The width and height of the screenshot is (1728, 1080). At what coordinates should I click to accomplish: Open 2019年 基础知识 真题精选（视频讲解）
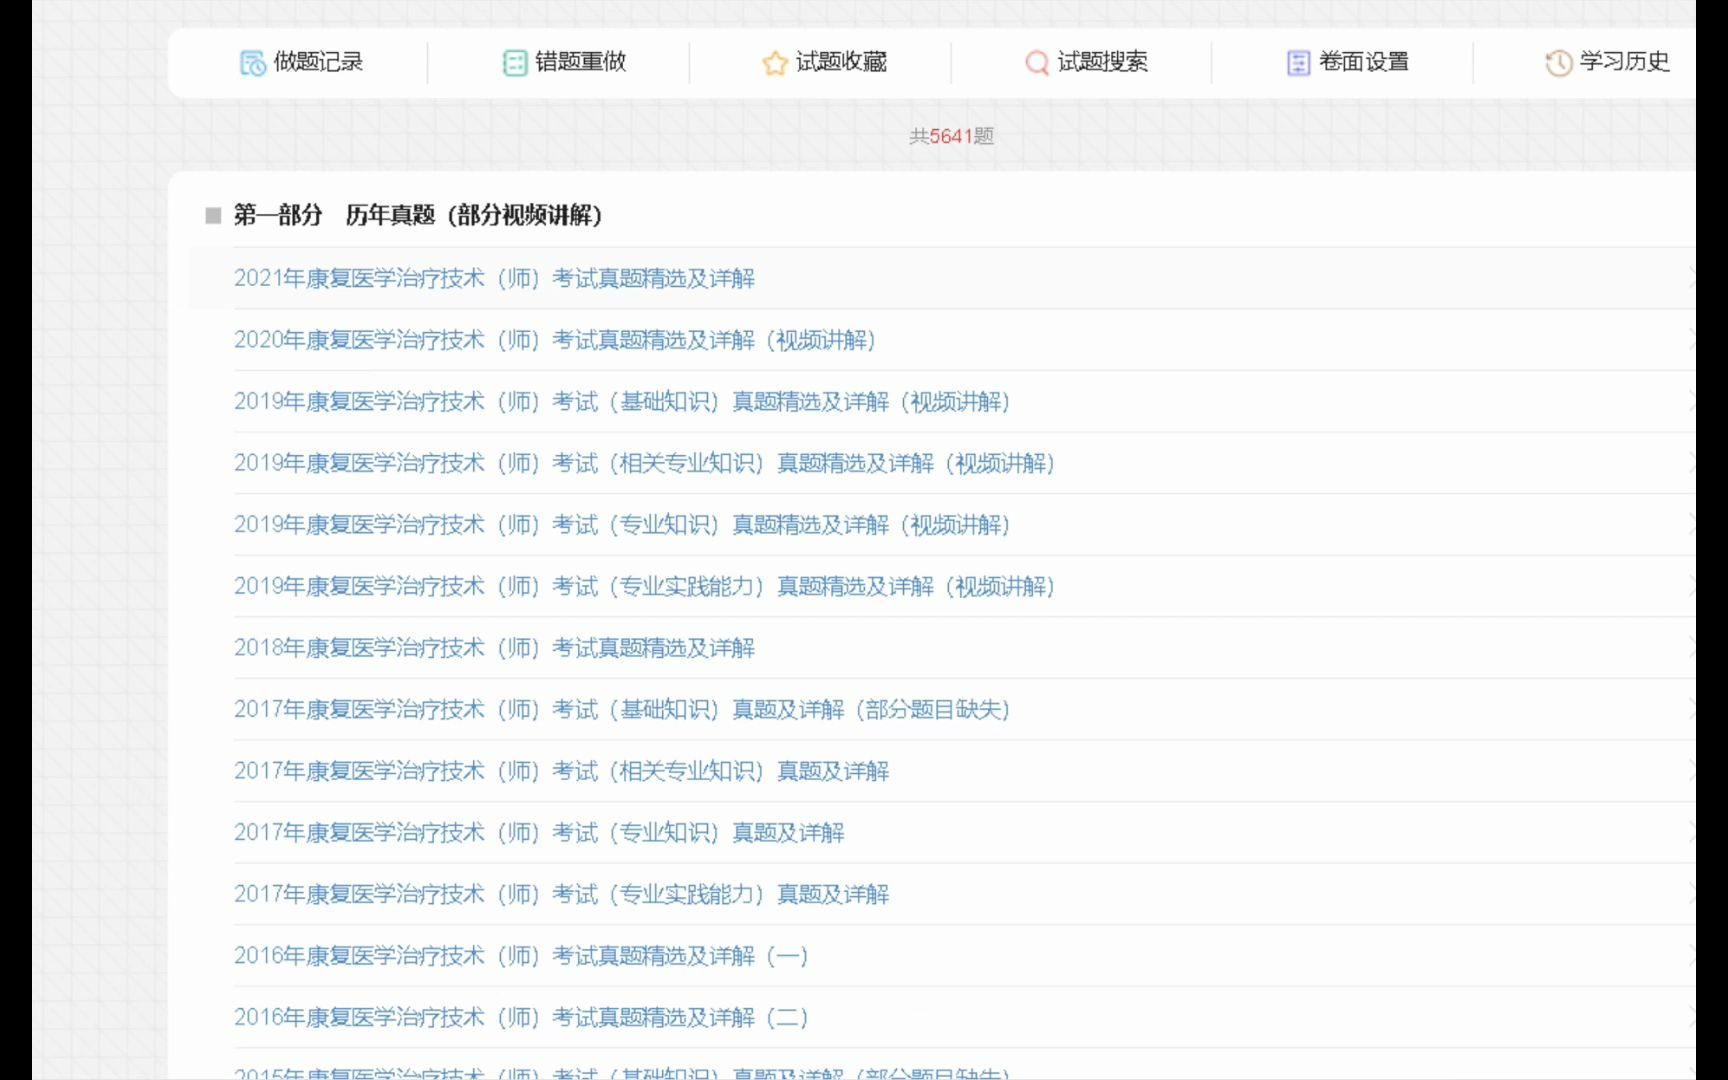(x=622, y=401)
